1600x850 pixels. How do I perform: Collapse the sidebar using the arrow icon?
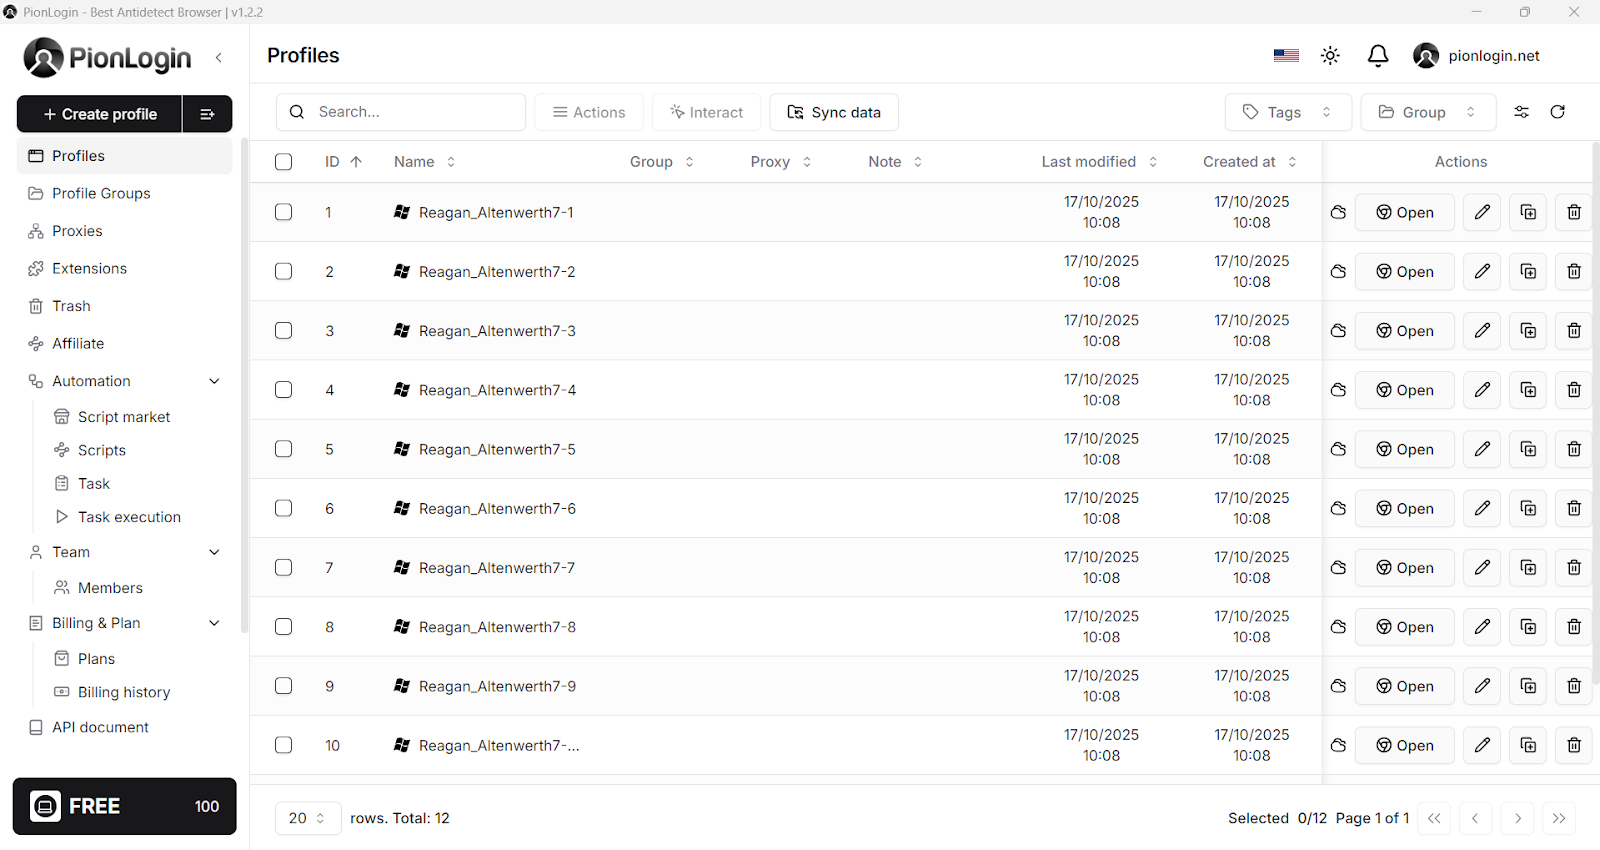(219, 58)
